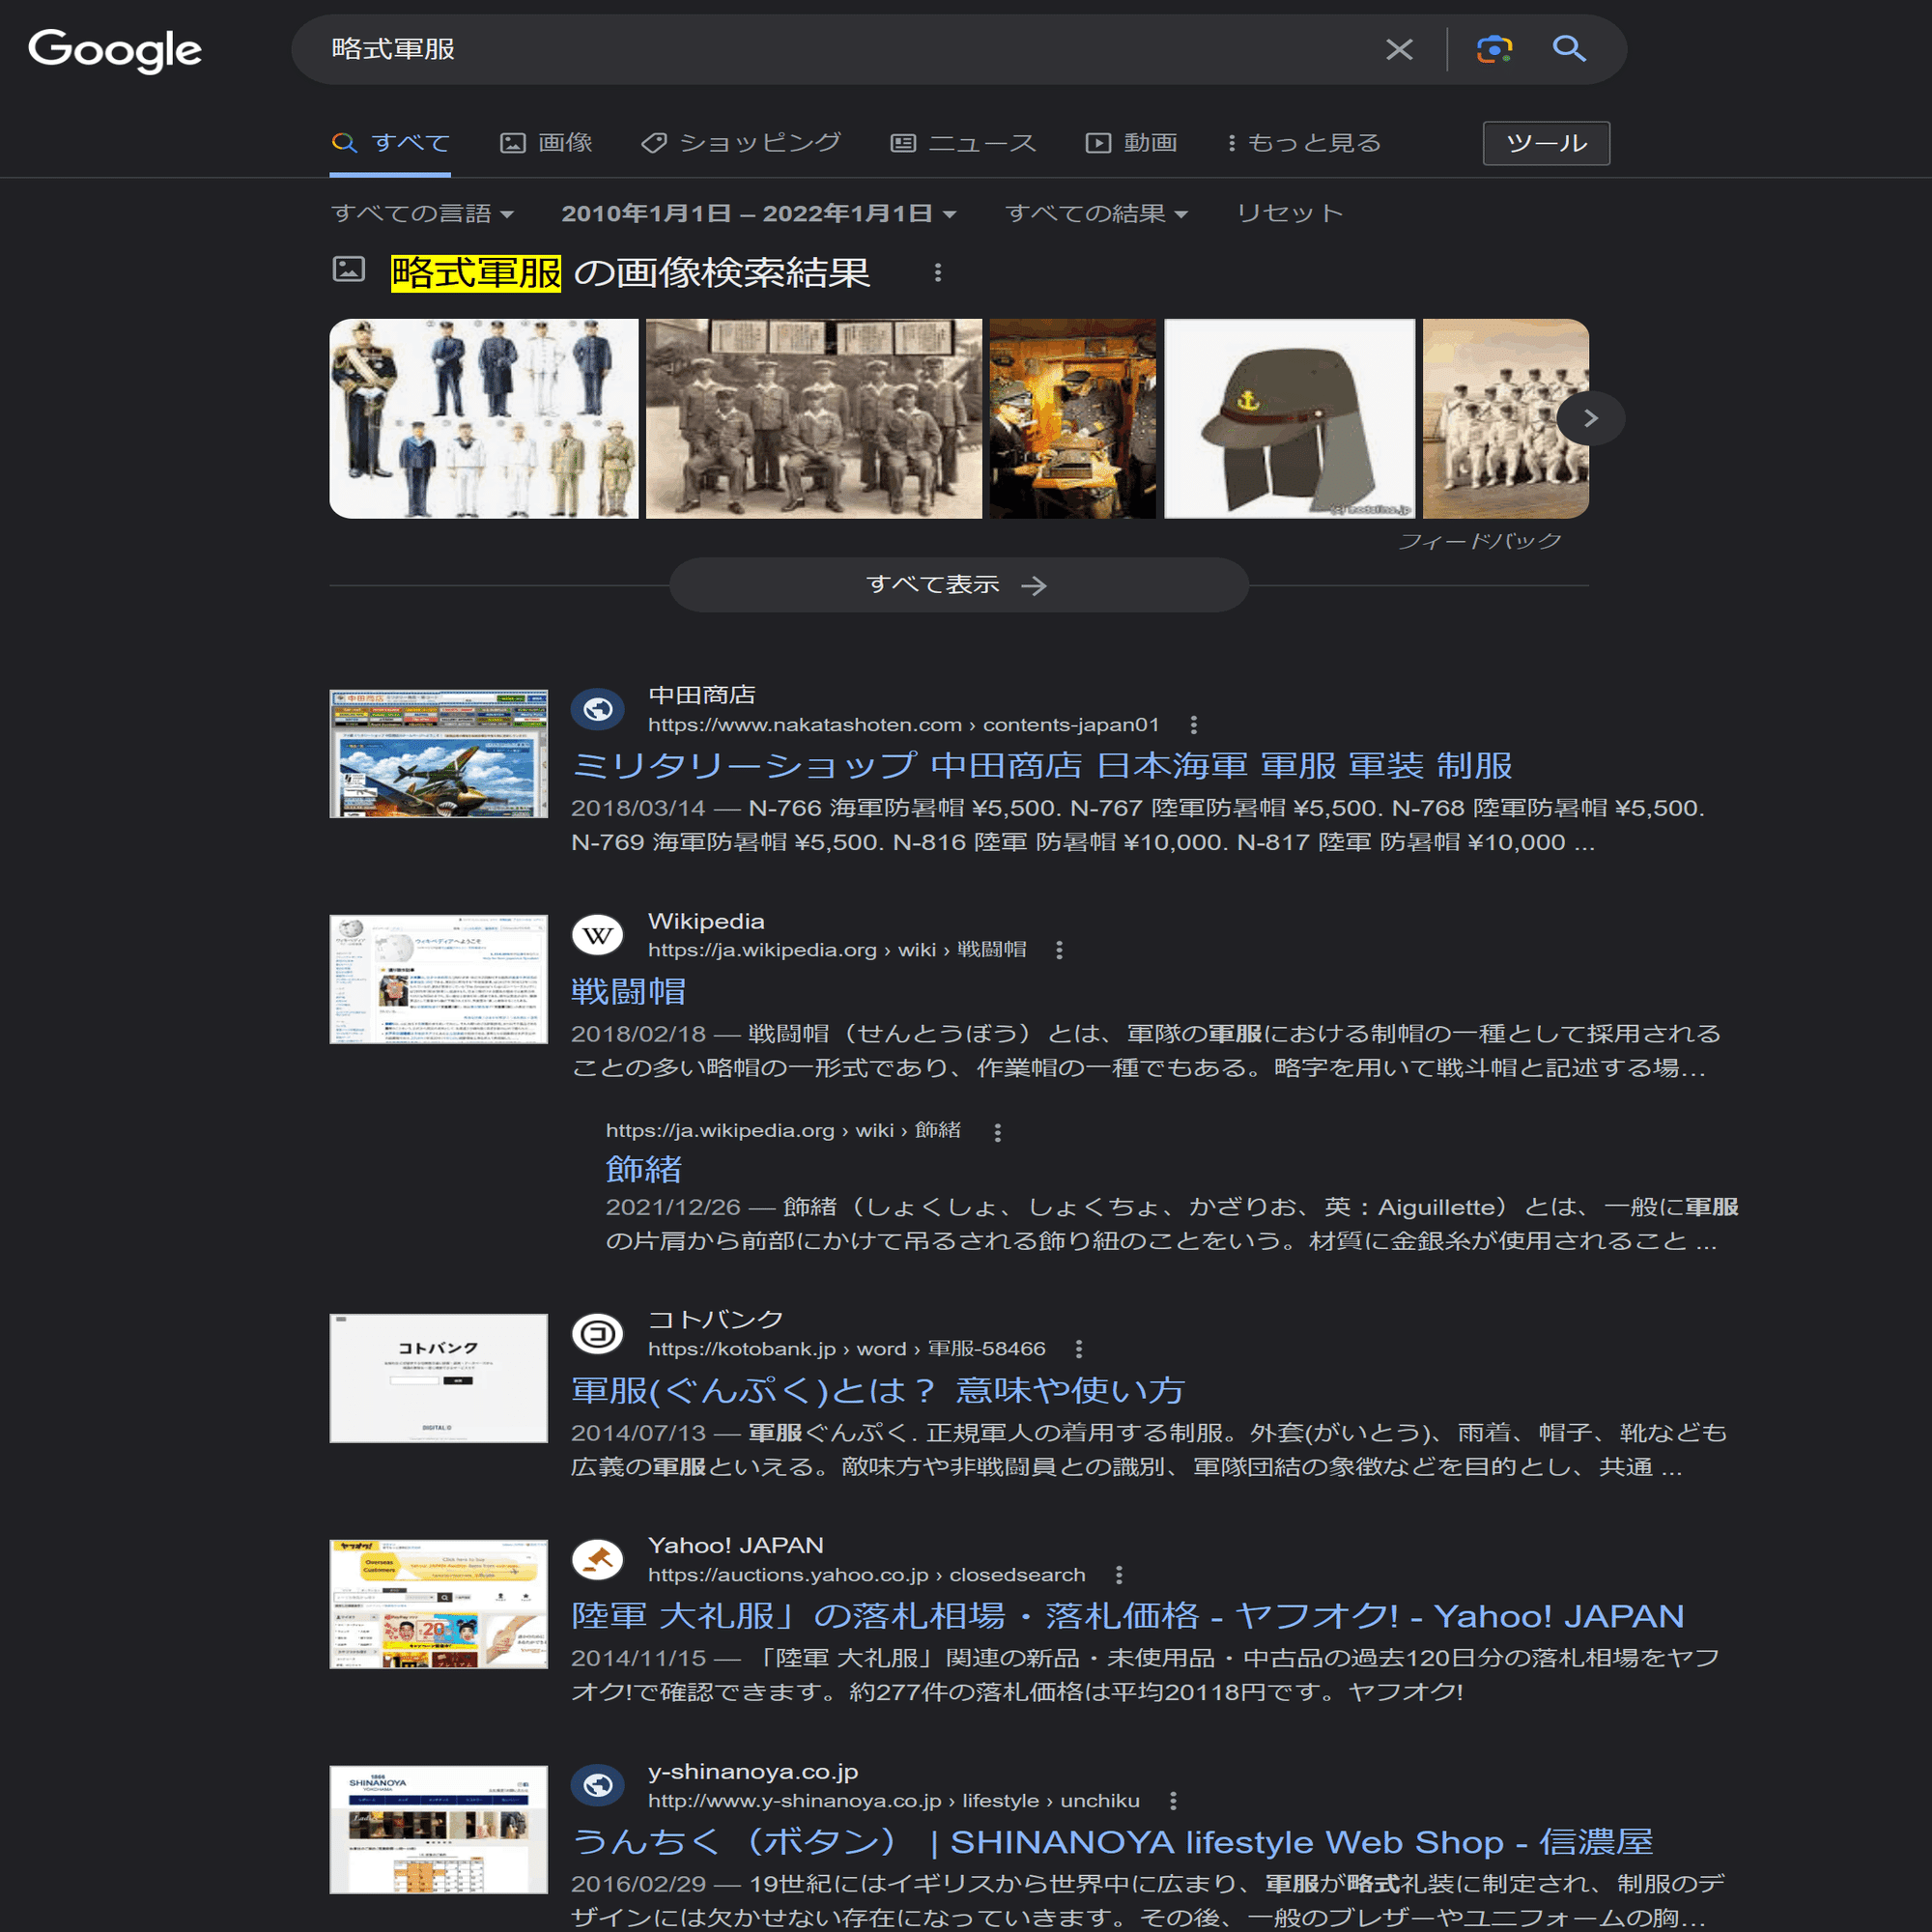
Task: Click the Wikipedia W favicon
Action: [597, 935]
